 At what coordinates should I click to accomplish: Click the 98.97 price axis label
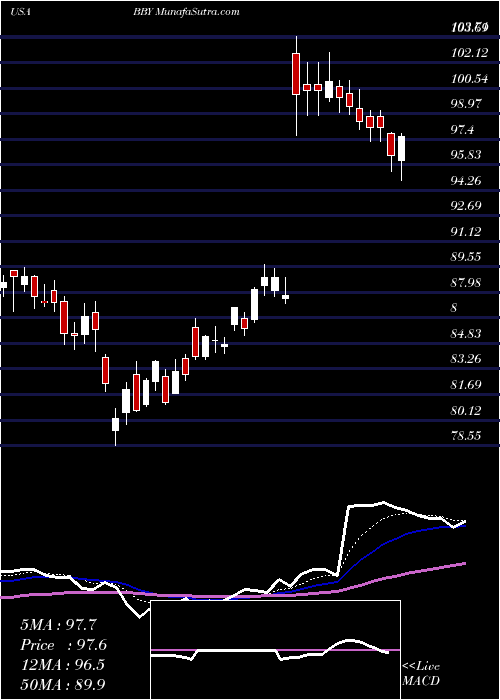[x=467, y=104]
